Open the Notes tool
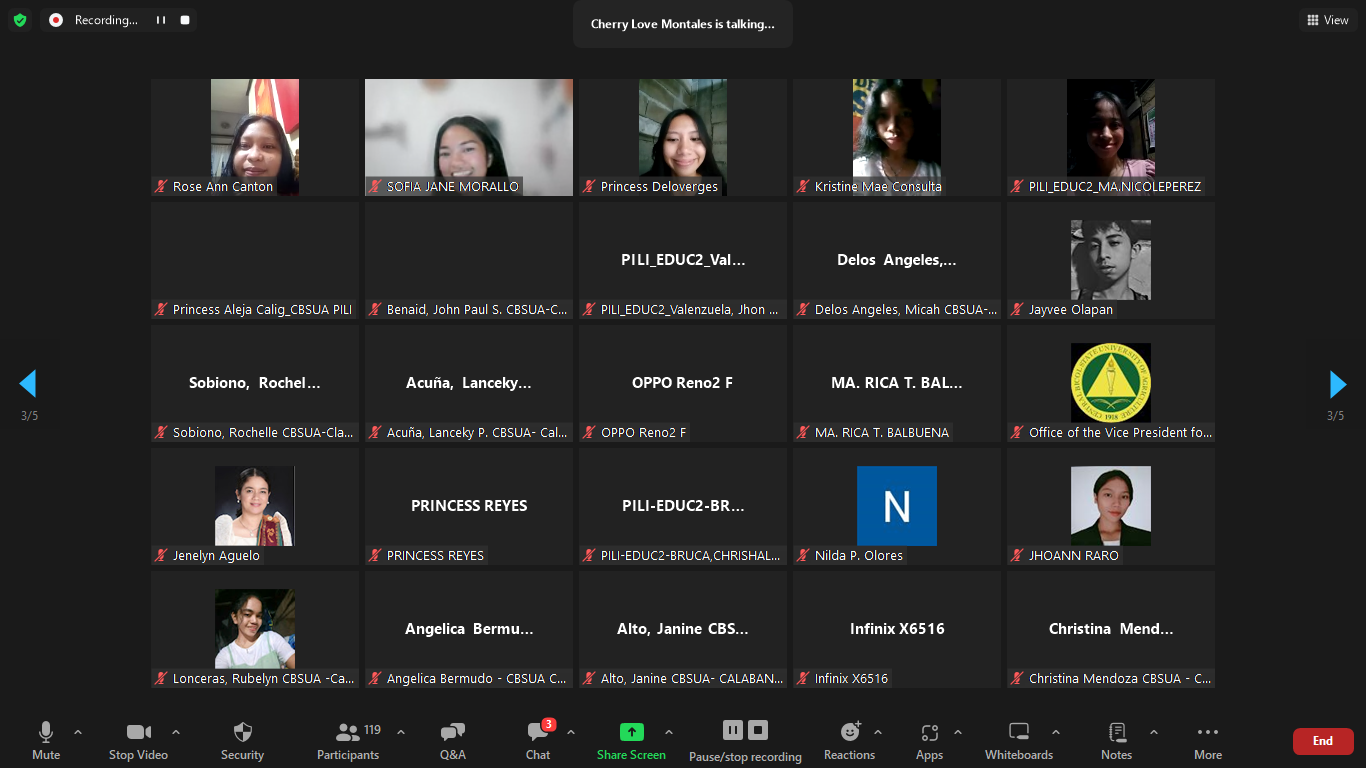This screenshot has width=1366, height=768. click(1116, 740)
